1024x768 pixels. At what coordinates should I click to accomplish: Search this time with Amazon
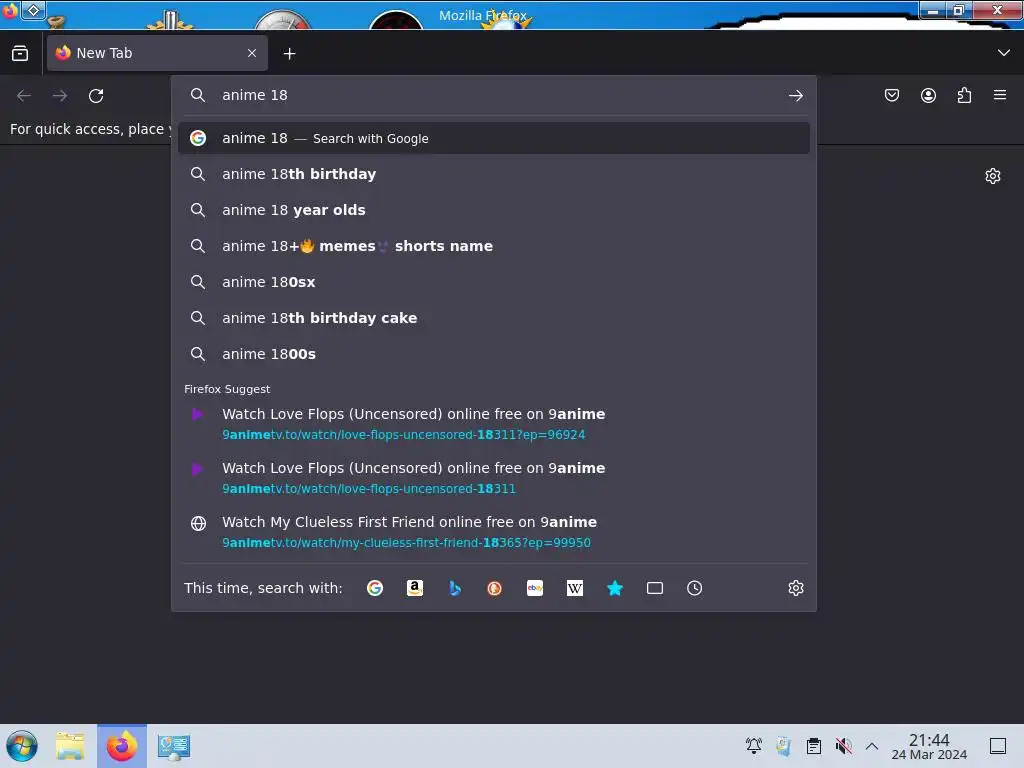click(x=415, y=588)
